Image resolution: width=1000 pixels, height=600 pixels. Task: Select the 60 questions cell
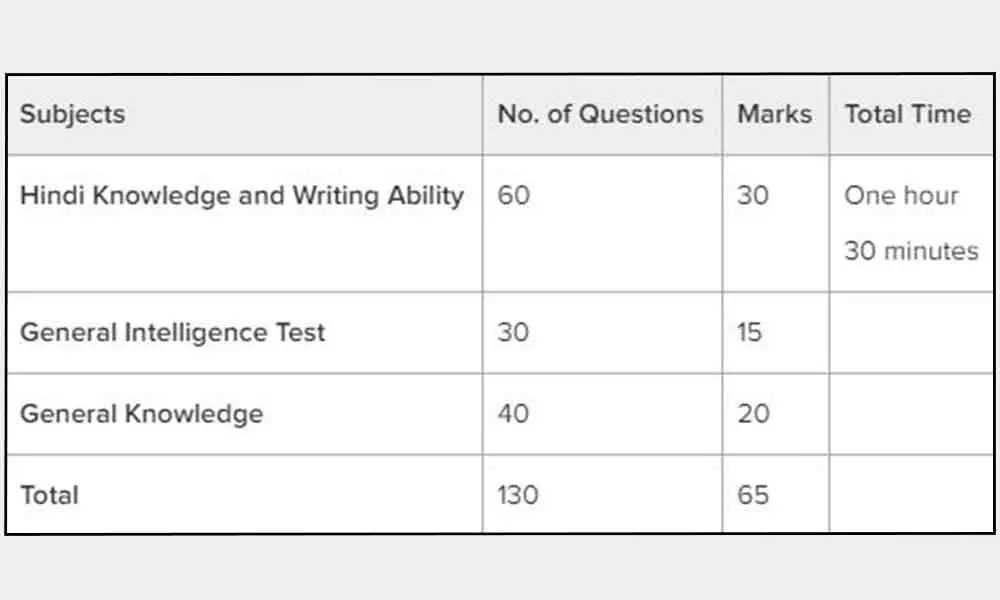(513, 195)
